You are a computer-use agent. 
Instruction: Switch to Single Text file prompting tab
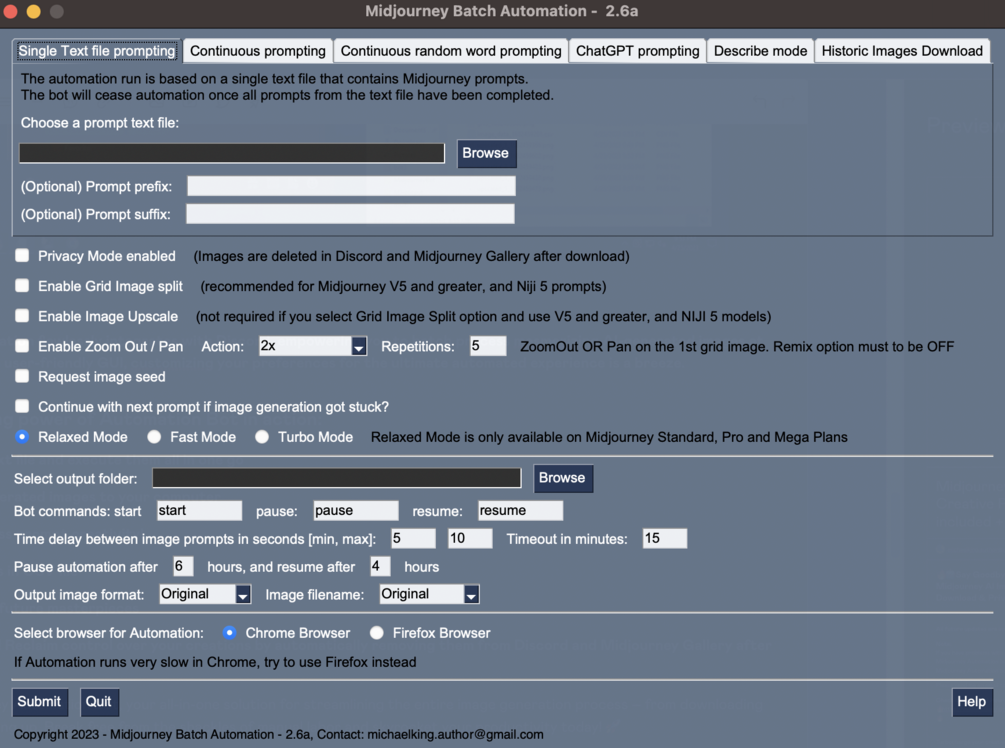[x=97, y=51]
